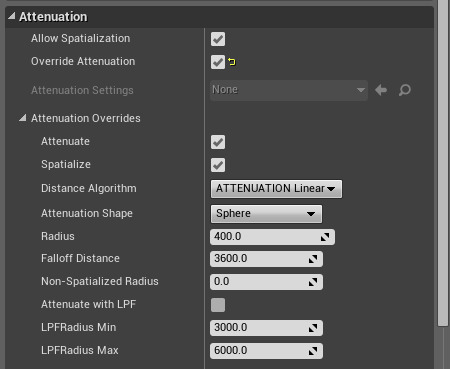Open Attenuation Shape Sphere dropdown
The width and height of the screenshot is (450, 369).
266,214
